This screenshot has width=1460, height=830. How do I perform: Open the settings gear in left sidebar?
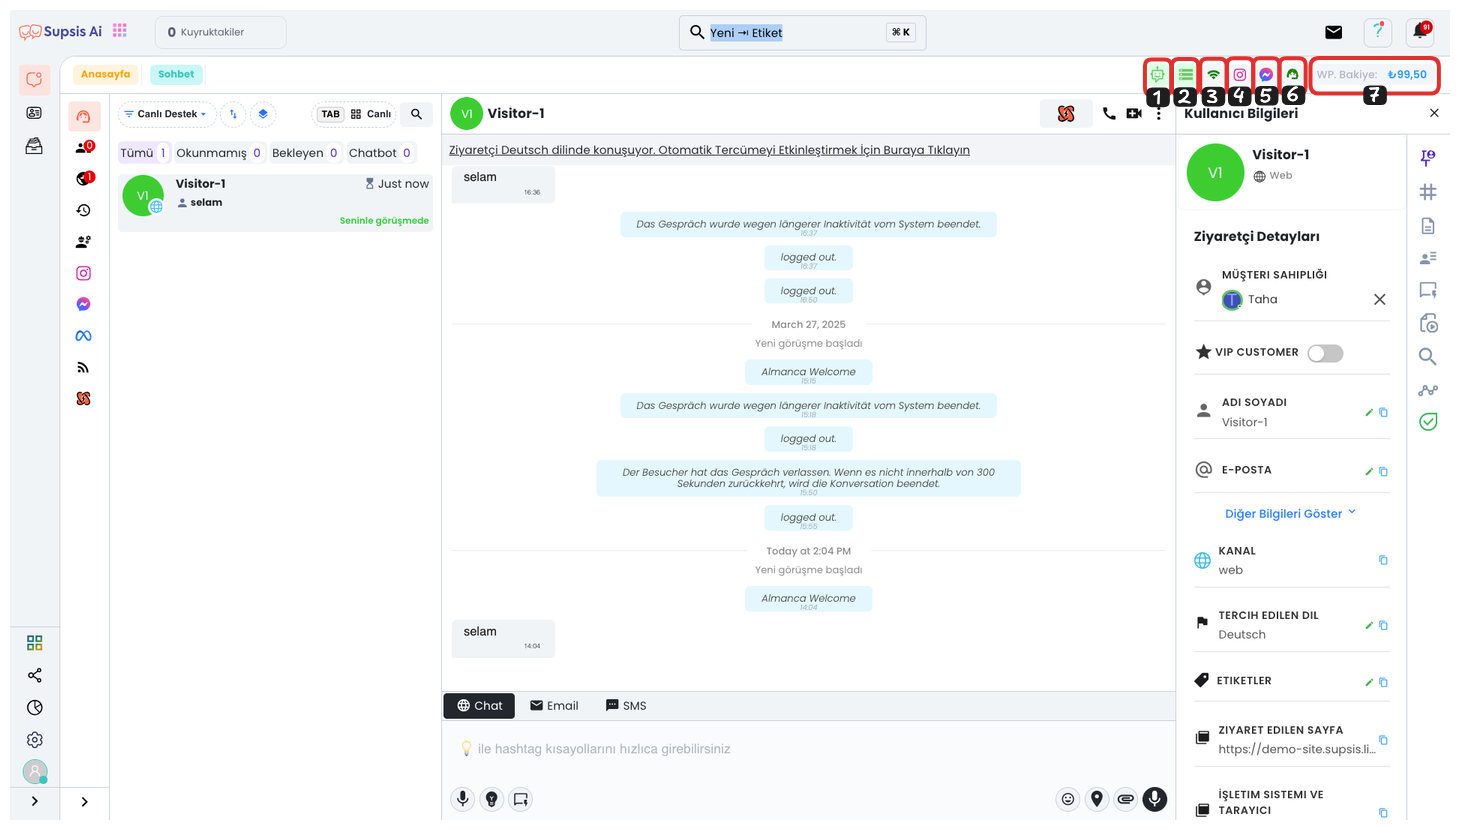tap(35, 740)
